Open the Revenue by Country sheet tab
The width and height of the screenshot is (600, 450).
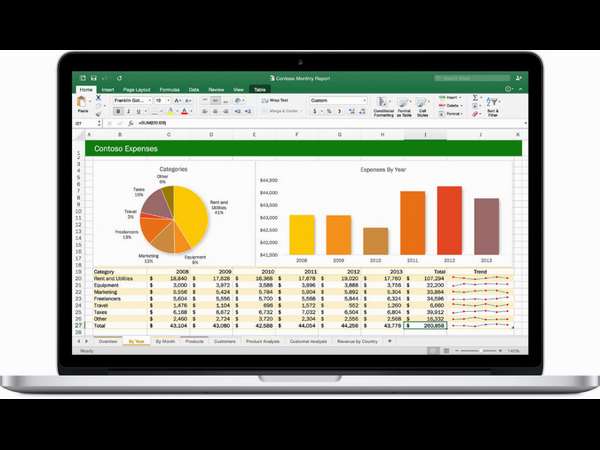pos(356,342)
